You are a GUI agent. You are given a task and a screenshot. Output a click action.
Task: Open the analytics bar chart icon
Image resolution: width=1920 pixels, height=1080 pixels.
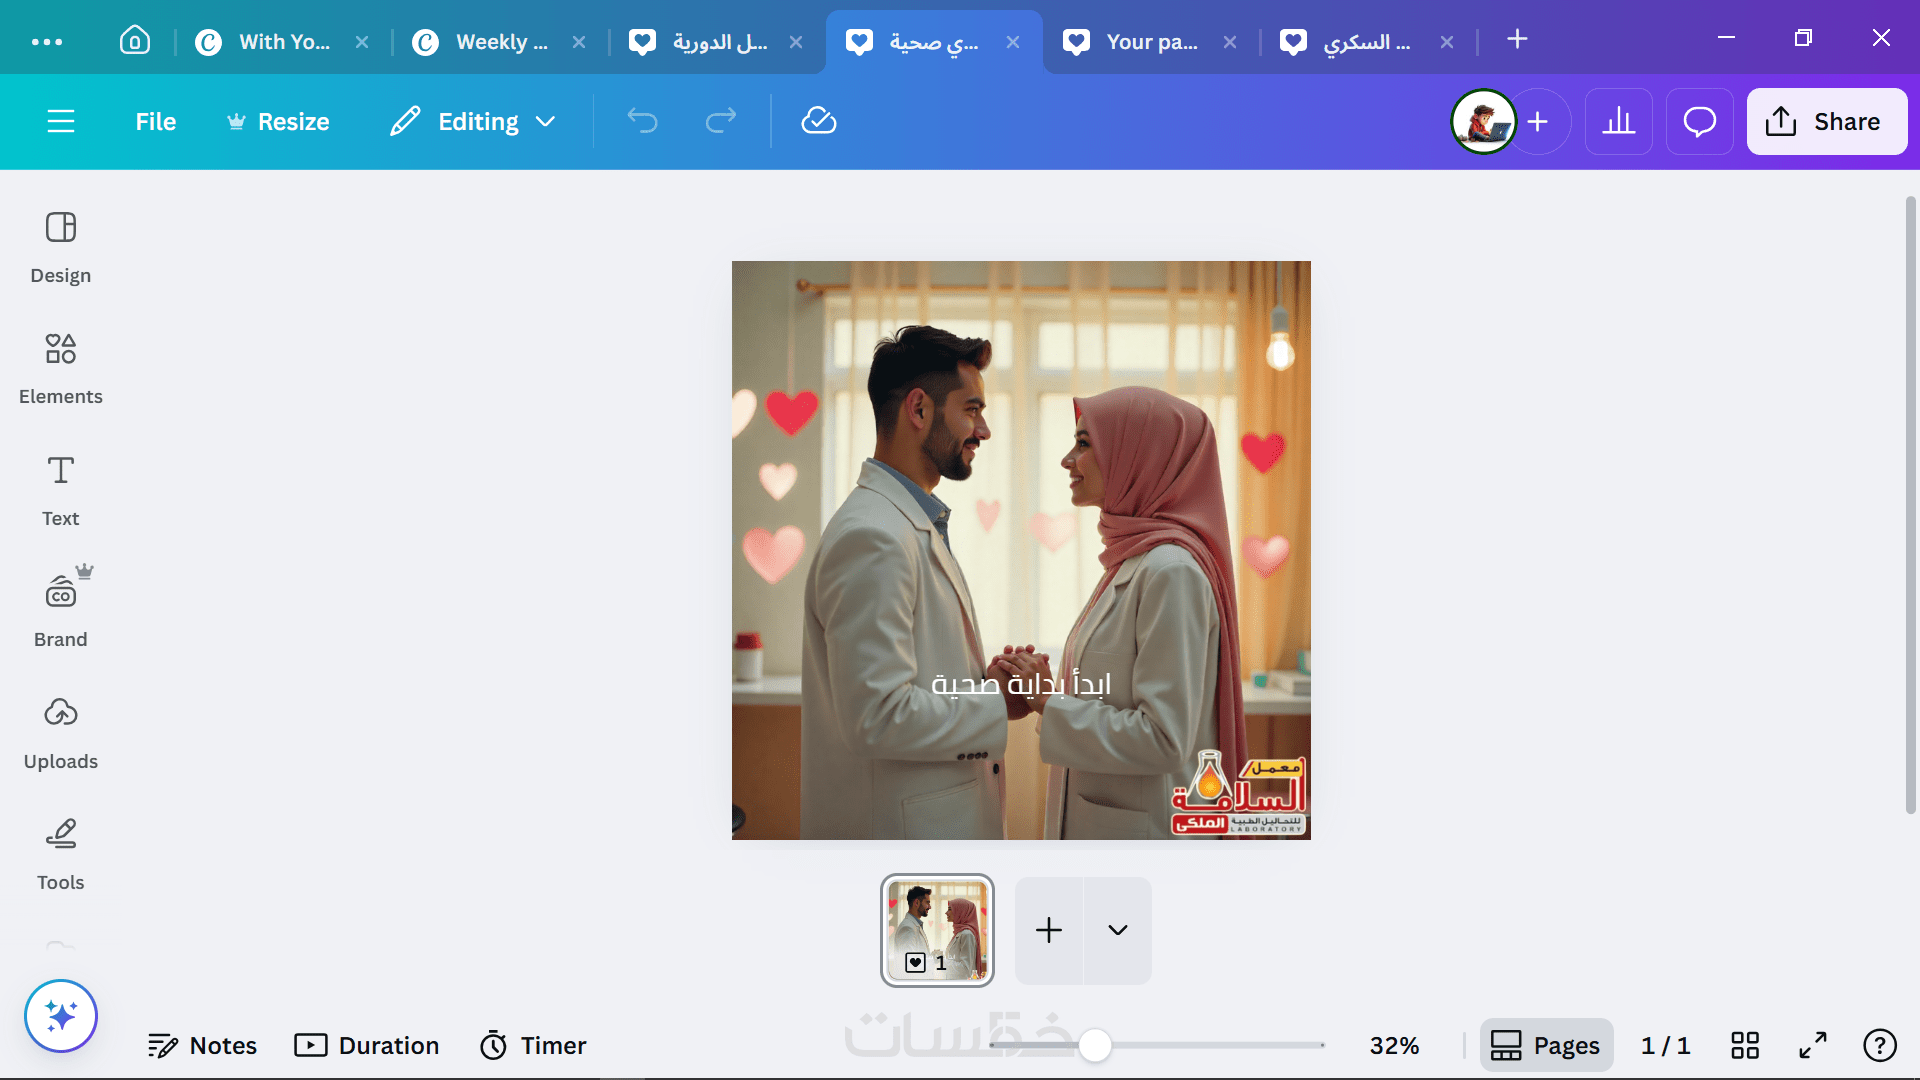click(x=1618, y=121)
